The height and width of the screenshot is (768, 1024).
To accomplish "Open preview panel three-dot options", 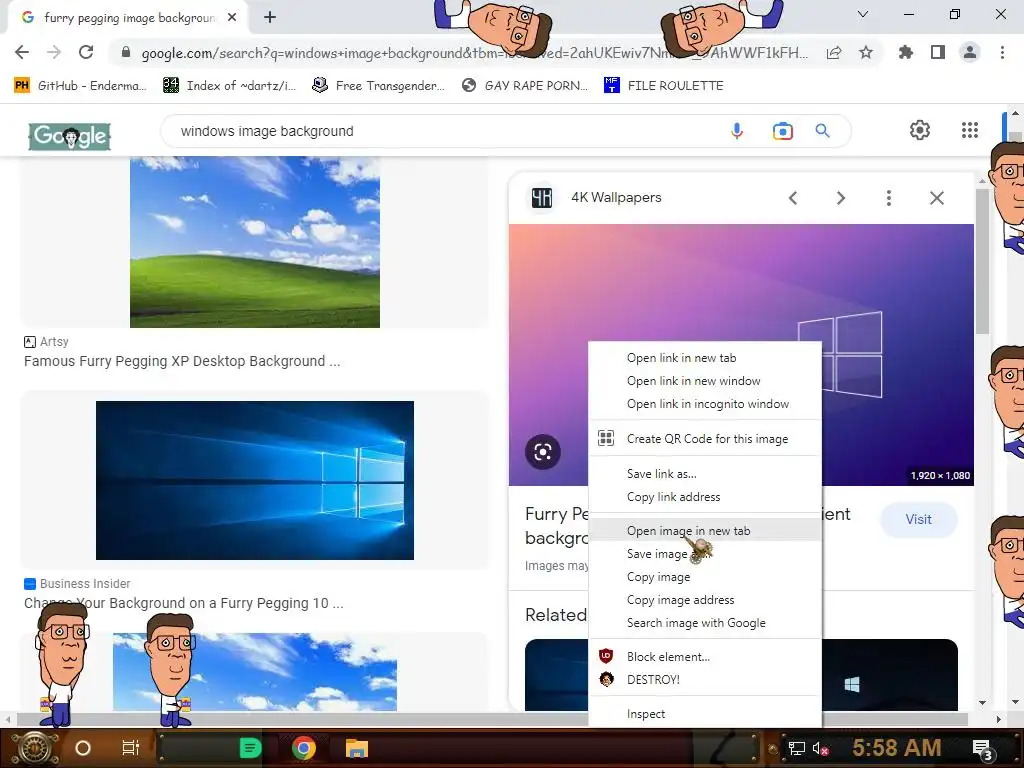I will pos(888,198).
